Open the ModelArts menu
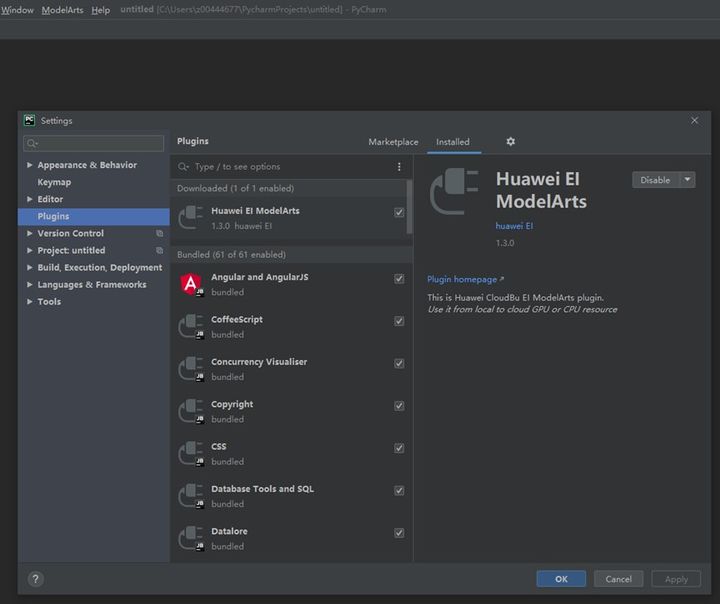Viewport: 720px width, 604px height. click(x=62, y=10)
